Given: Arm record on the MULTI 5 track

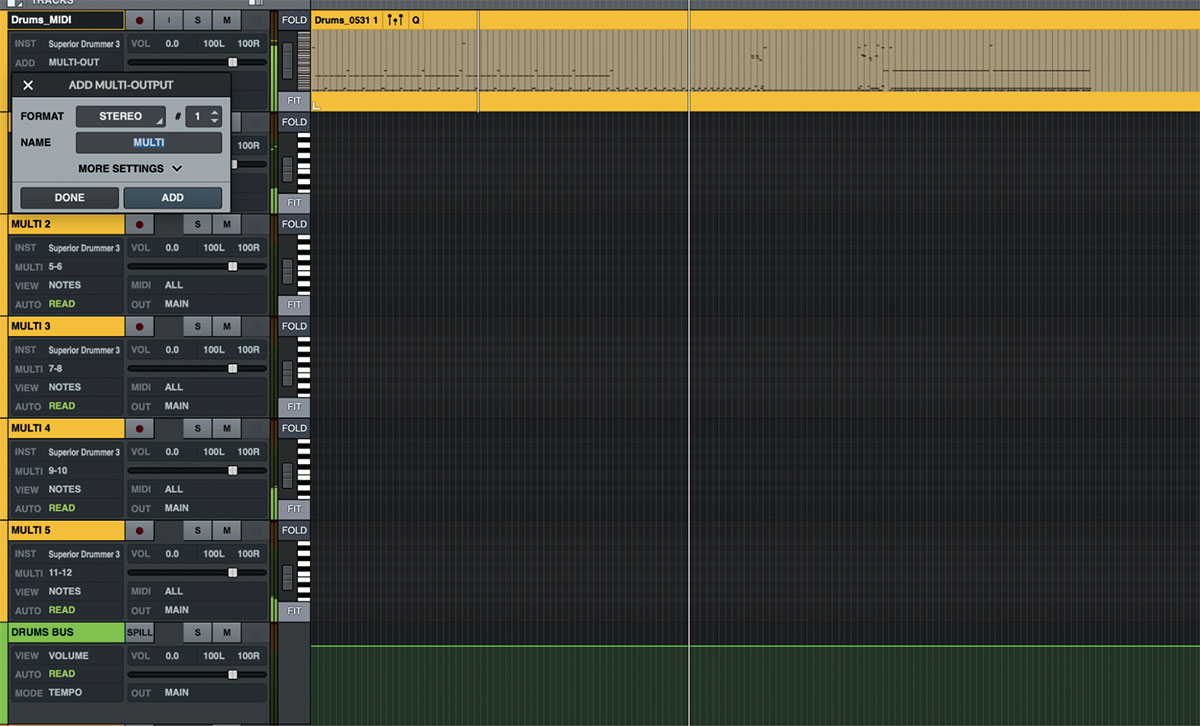Looking at the screenshot, I should pos(139,530).
